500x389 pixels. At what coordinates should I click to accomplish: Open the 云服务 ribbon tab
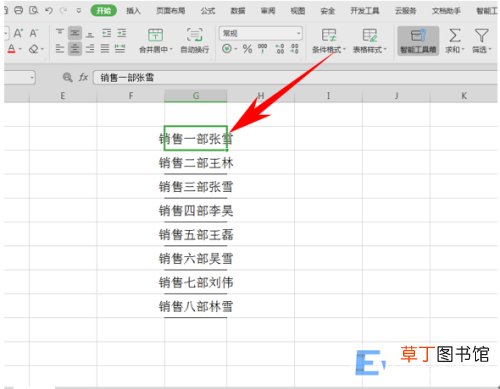[406, 11]
